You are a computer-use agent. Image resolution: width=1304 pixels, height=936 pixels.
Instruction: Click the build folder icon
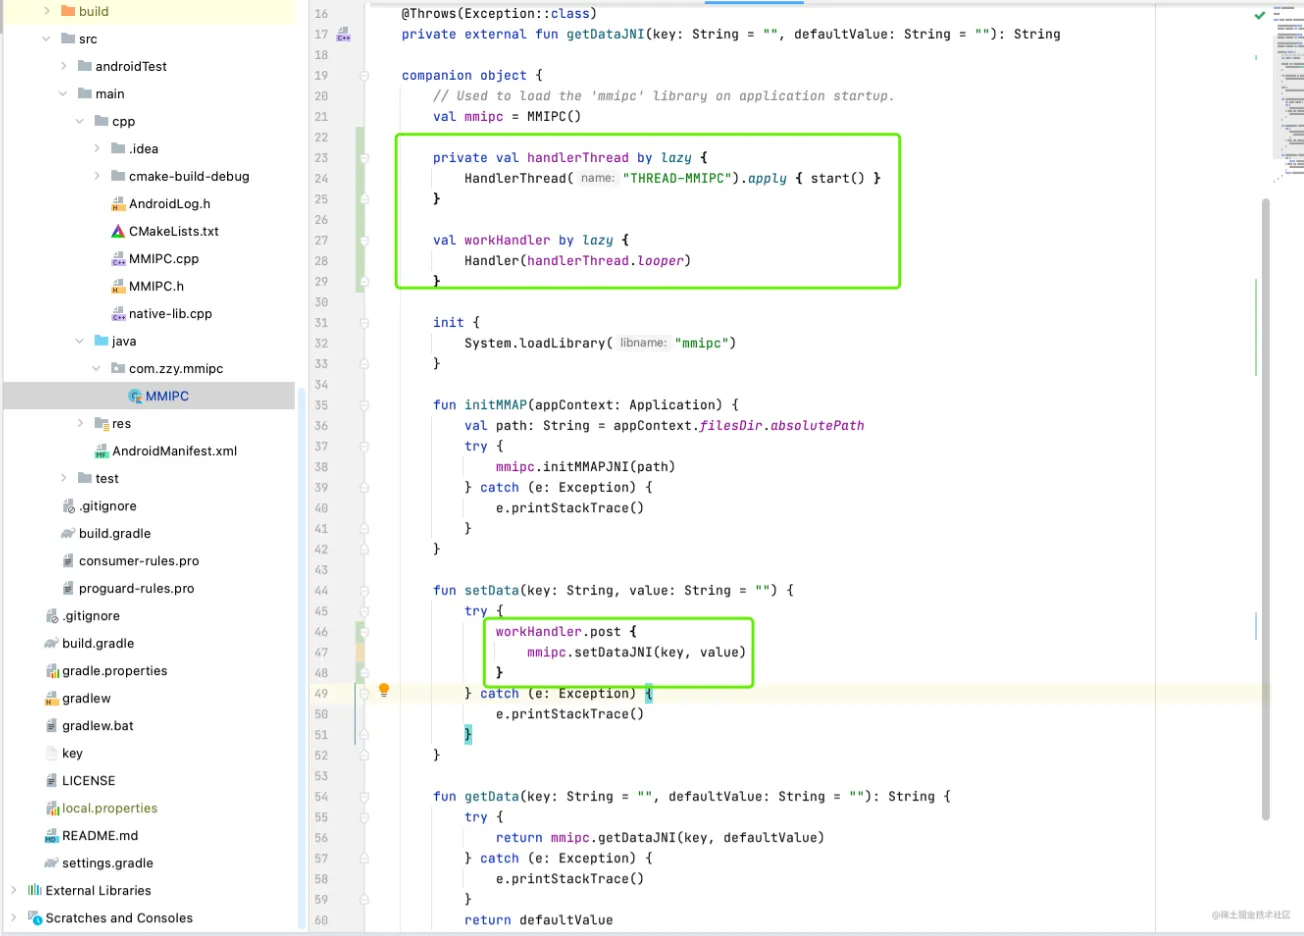pos(68,11)
